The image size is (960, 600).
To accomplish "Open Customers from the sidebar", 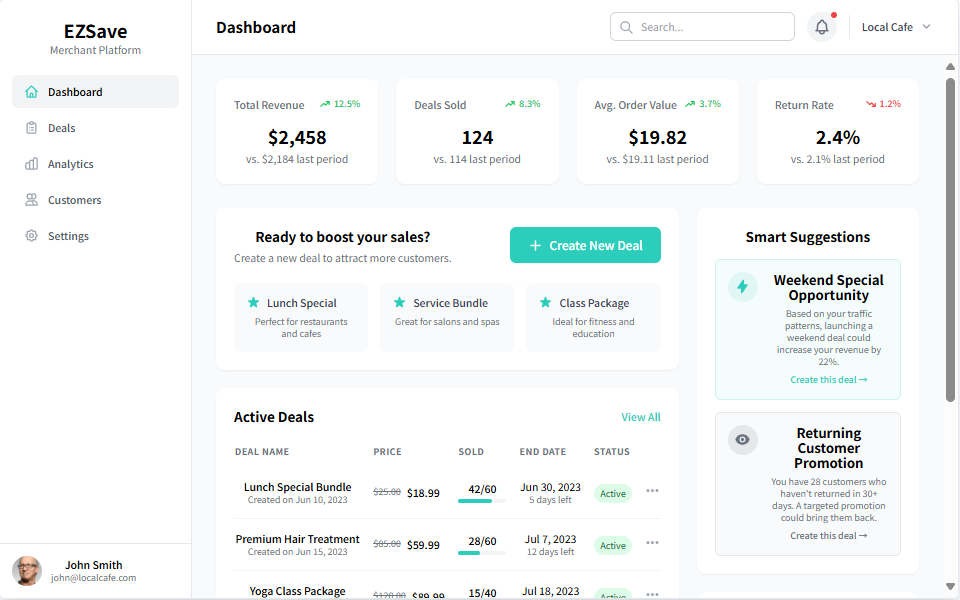I will tap(74, 200).
